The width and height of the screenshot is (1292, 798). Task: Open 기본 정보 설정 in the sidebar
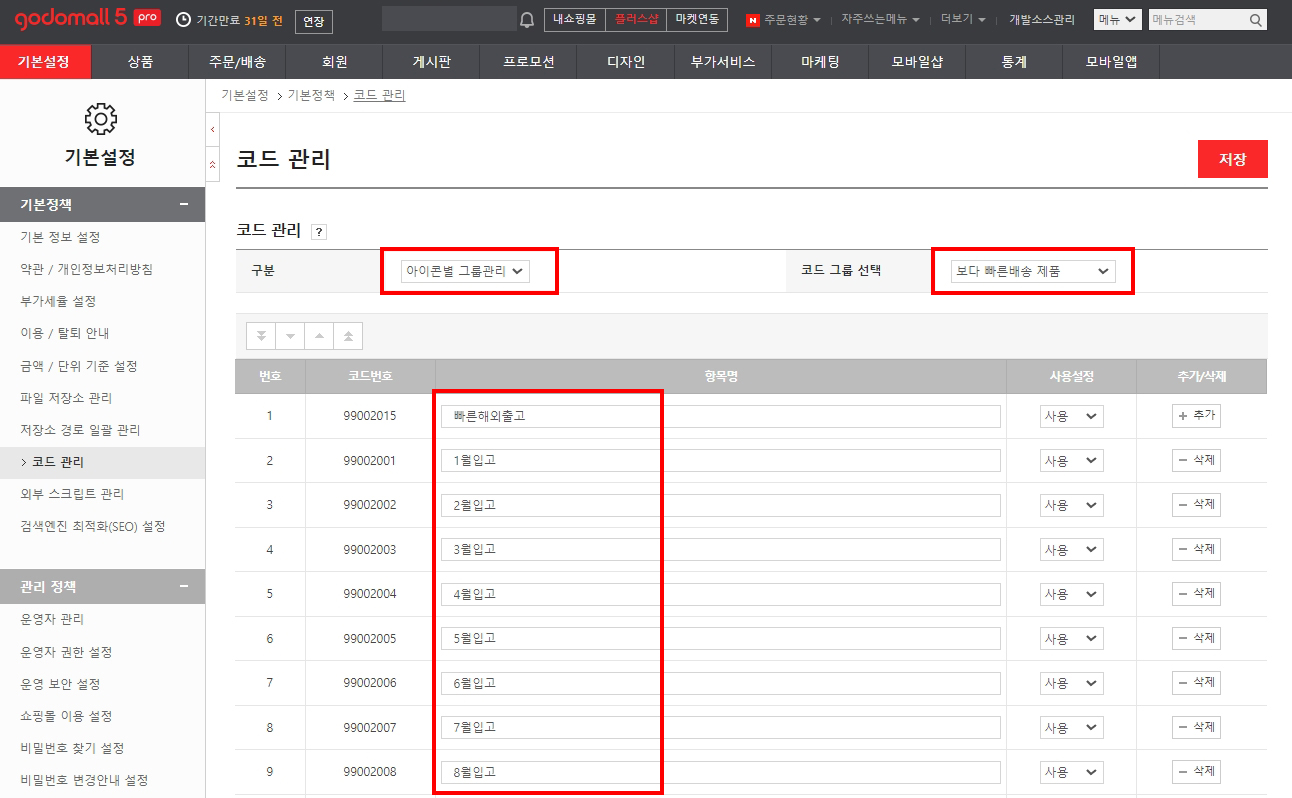tap(60, 237)
